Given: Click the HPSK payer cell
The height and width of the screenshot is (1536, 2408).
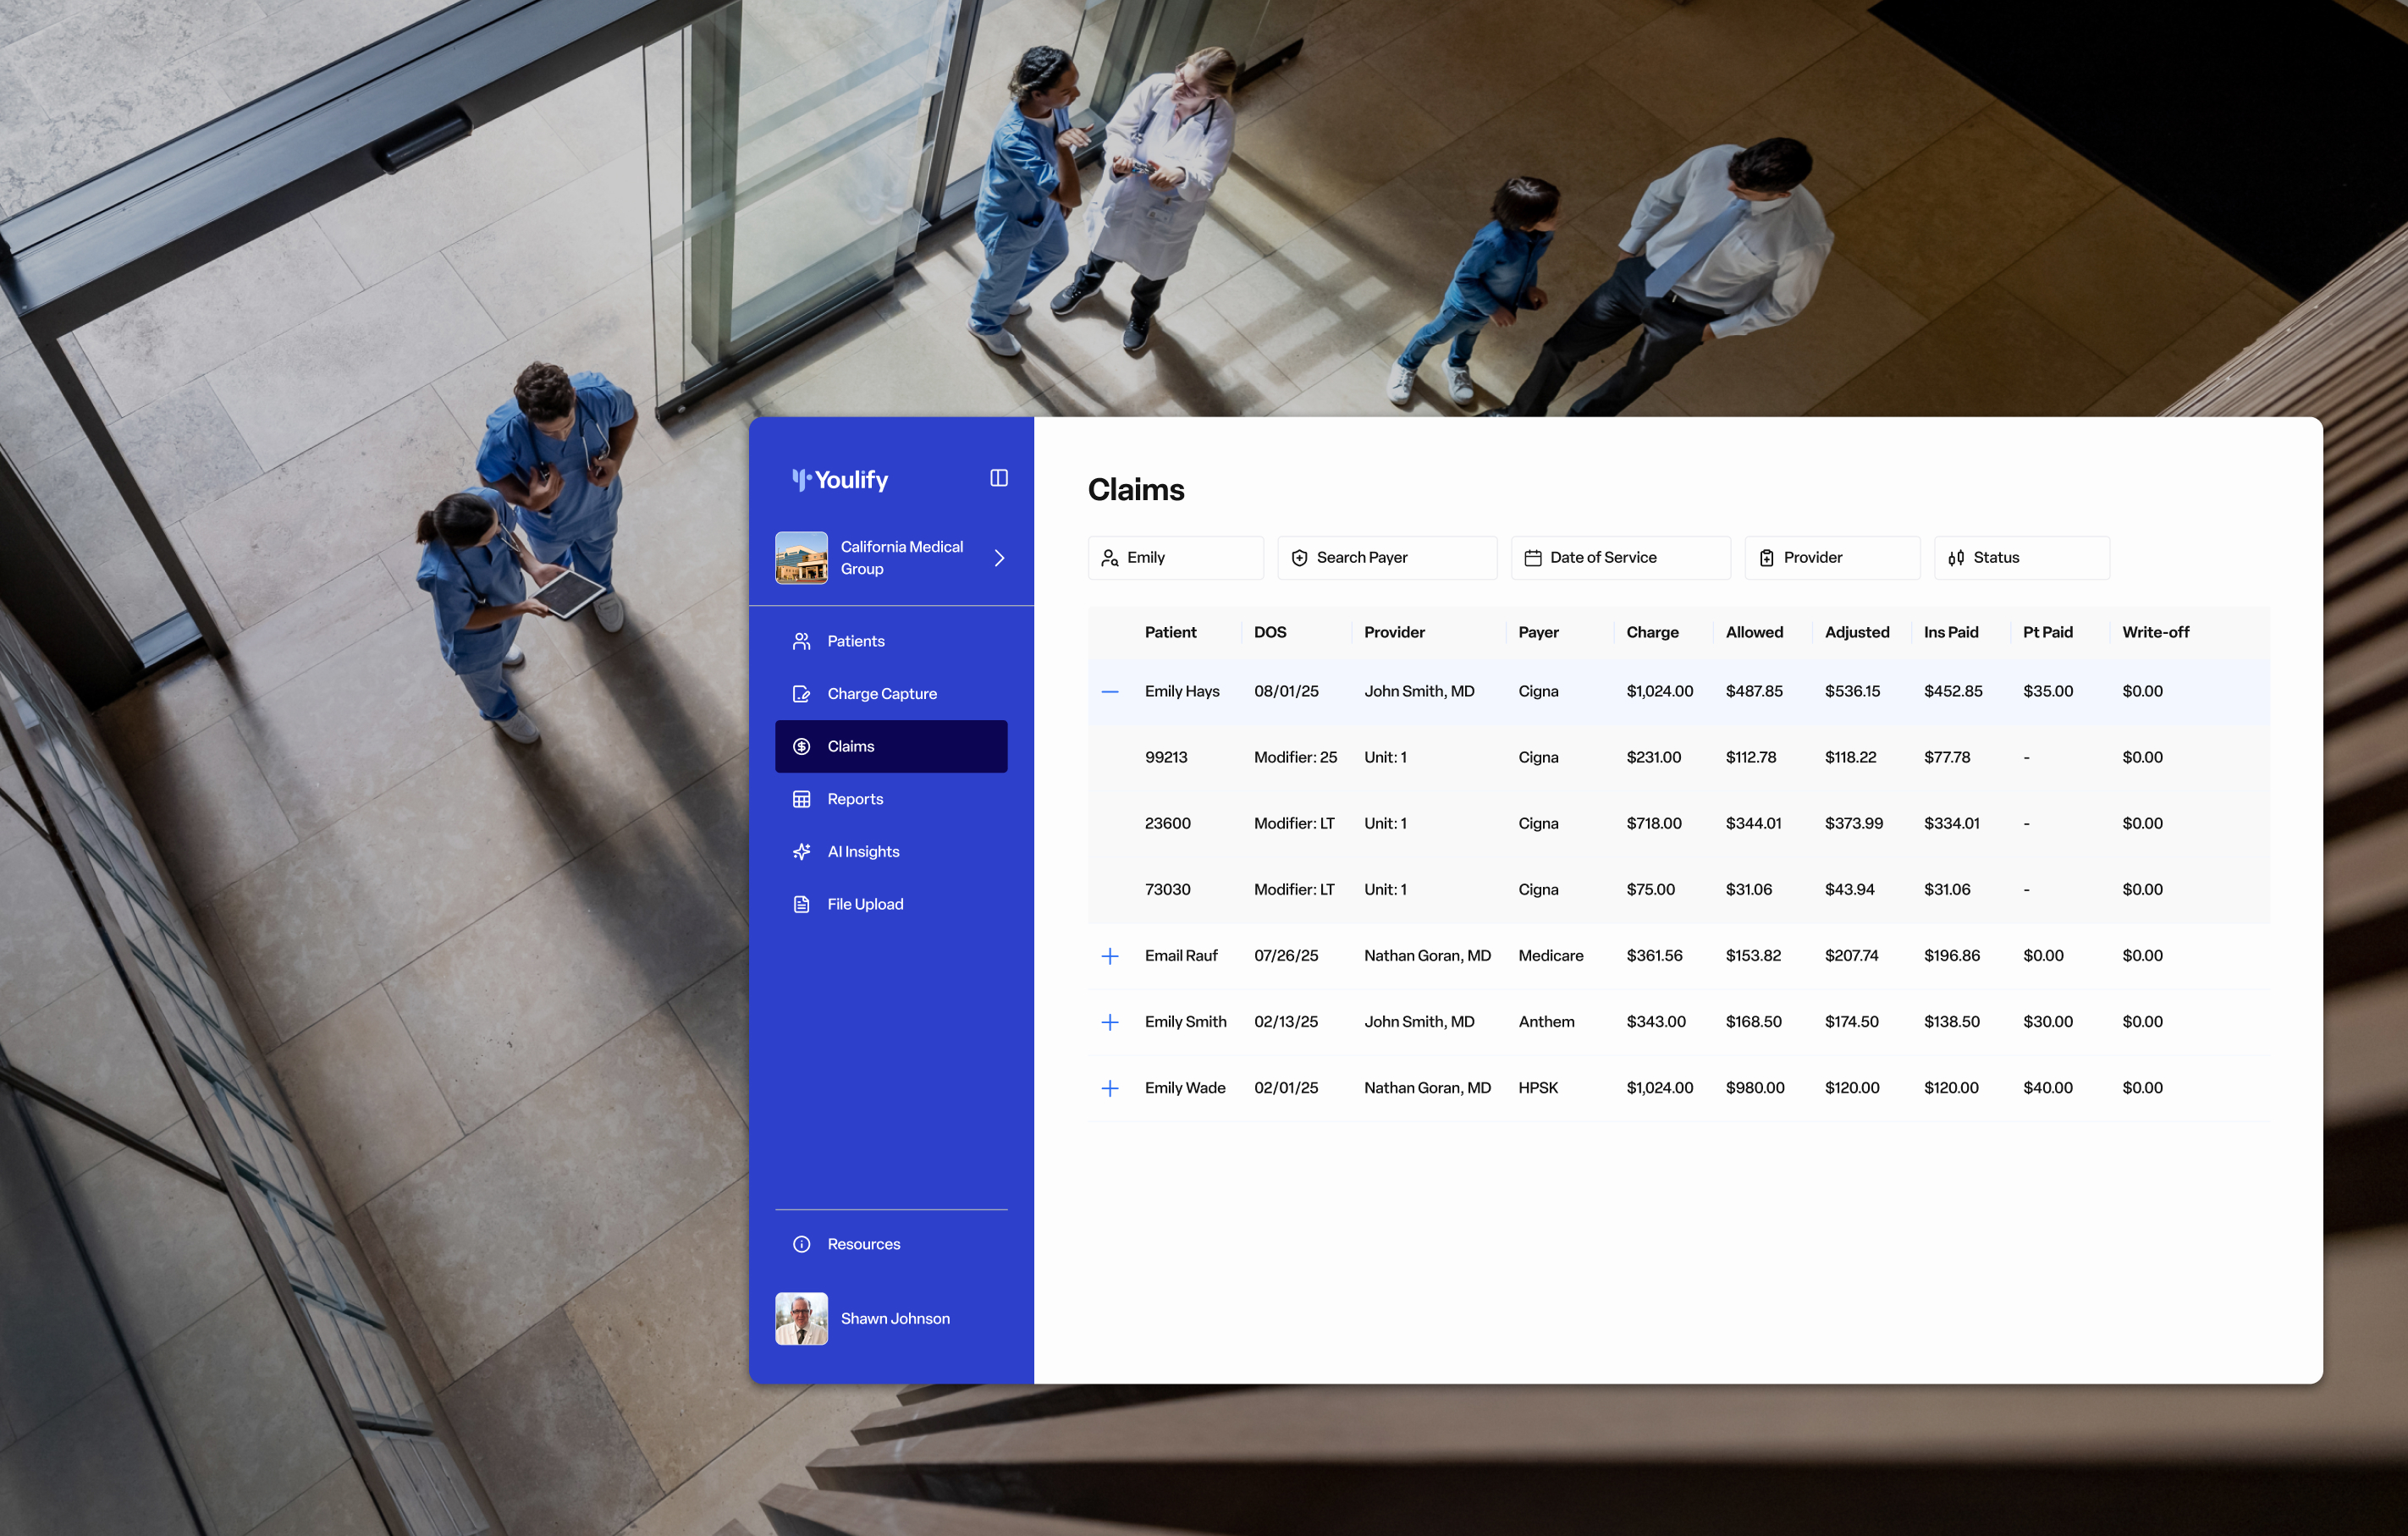Looking at the screenshot, I should point(1538,1088).
